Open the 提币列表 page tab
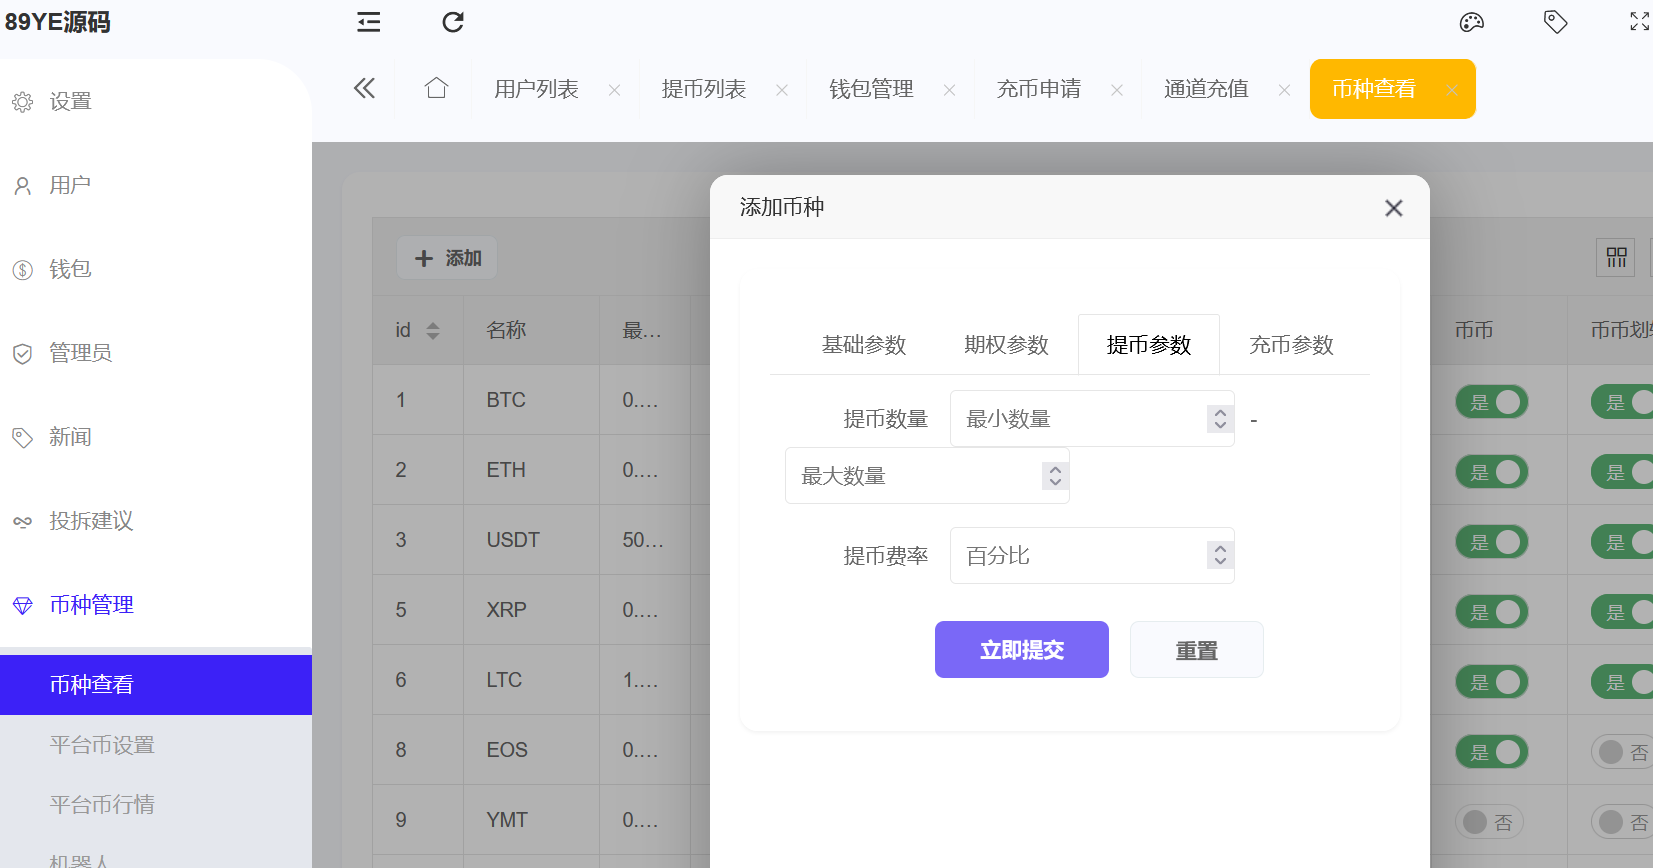The height and width of the screenshot is (868, 1653). tap(704, 89)
